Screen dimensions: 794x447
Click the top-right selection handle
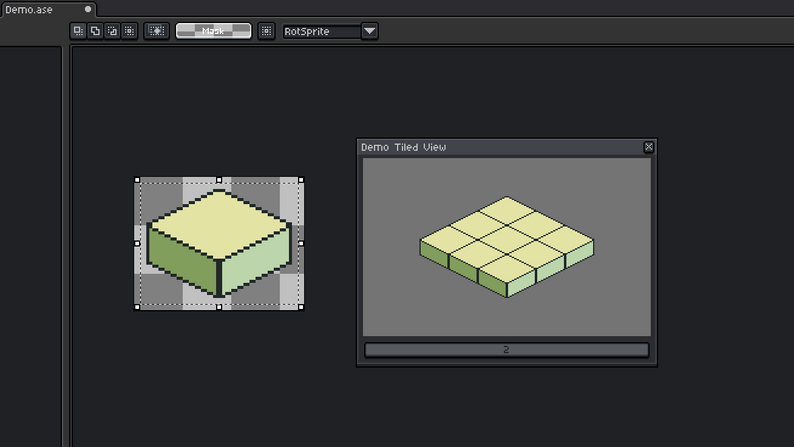click(301, 180)
